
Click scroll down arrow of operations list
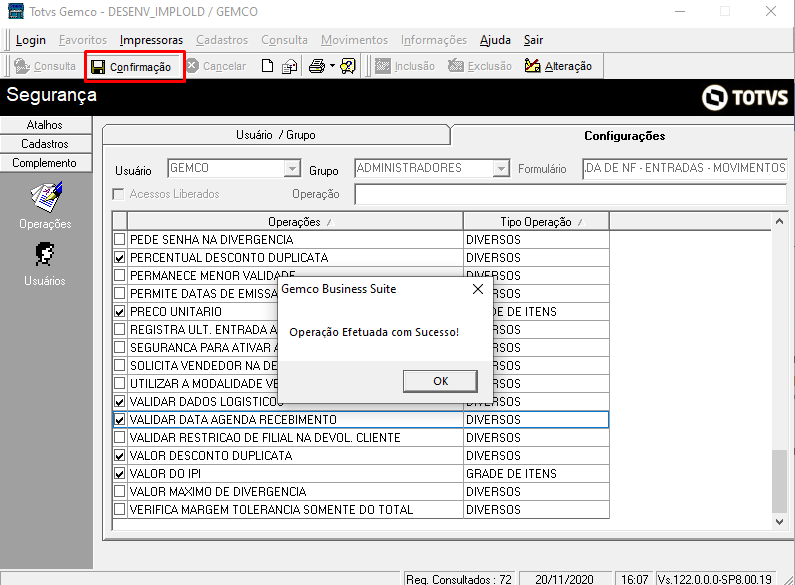click(x=779, y=522)
